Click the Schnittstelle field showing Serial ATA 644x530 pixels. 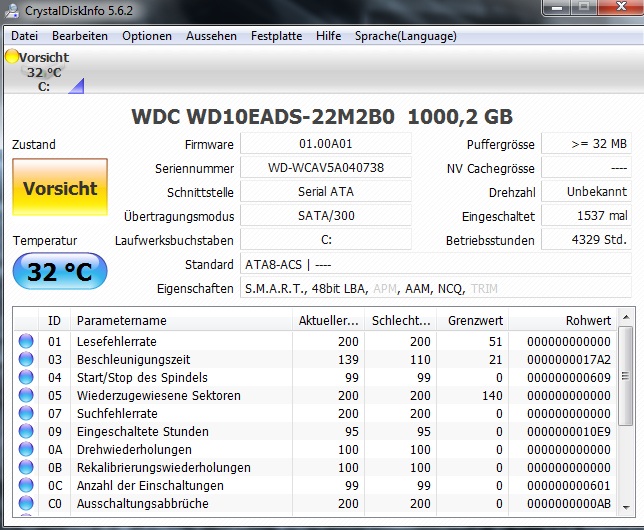tap(326, 191)
